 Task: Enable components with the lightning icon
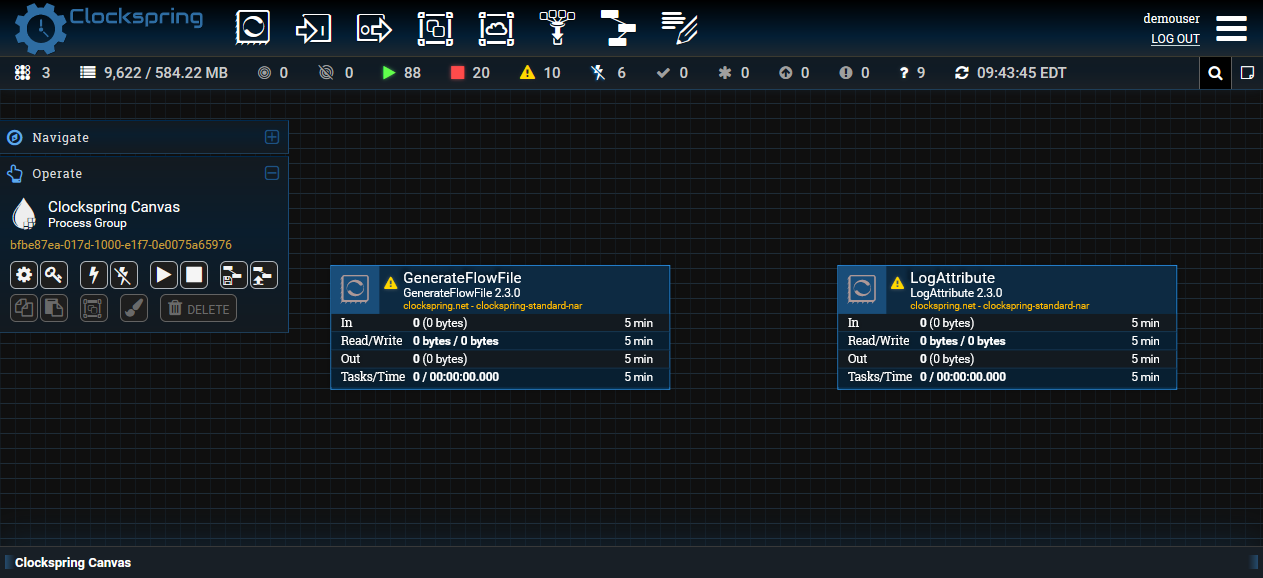[91, 274]
